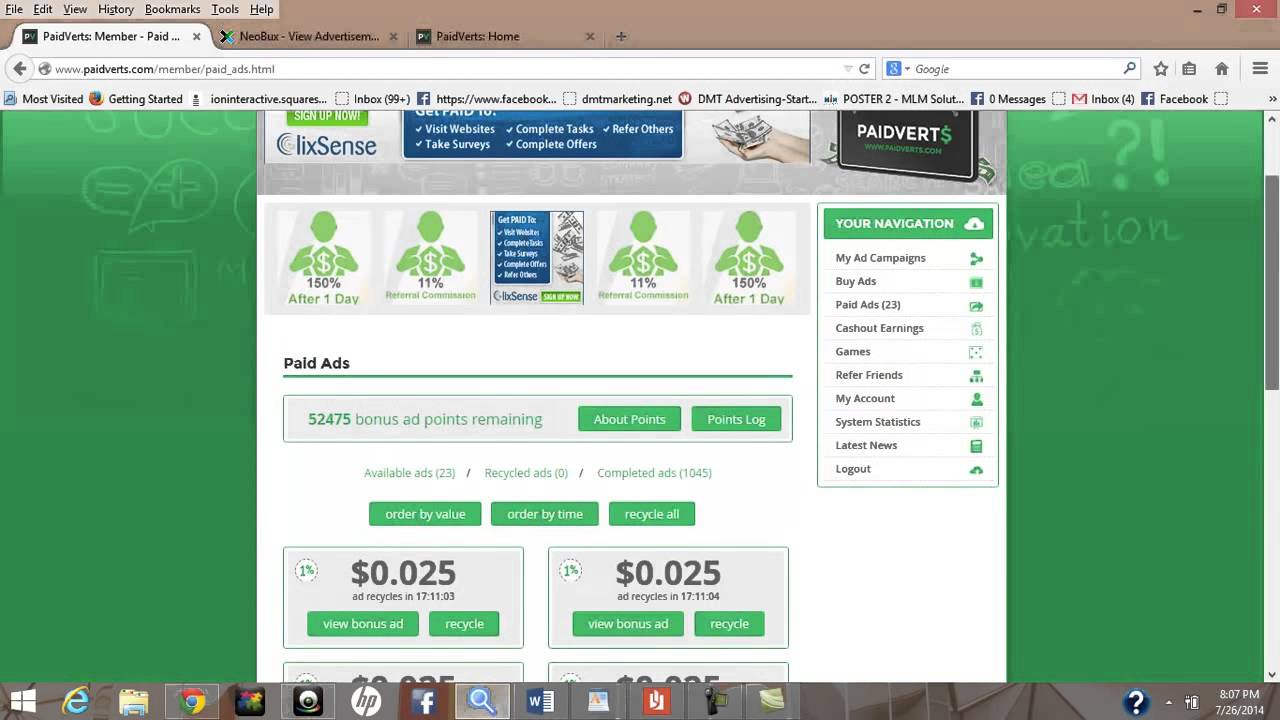Click the ClixSense Get Paid To thumbnail
The width and height of the screenshot is (1280, 720).
(x=537, y=257)
